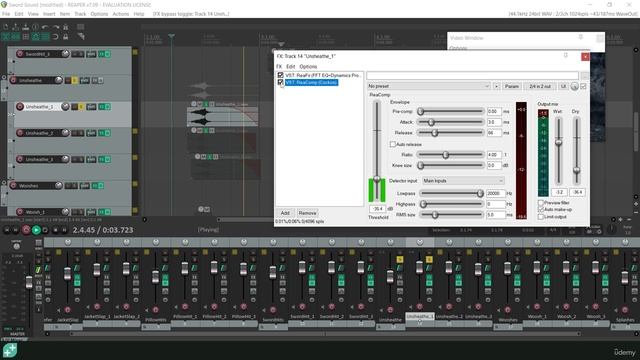The image size is (640, 360).
Task: Click the Save Project toolbar icon
Action: [26, 27]
